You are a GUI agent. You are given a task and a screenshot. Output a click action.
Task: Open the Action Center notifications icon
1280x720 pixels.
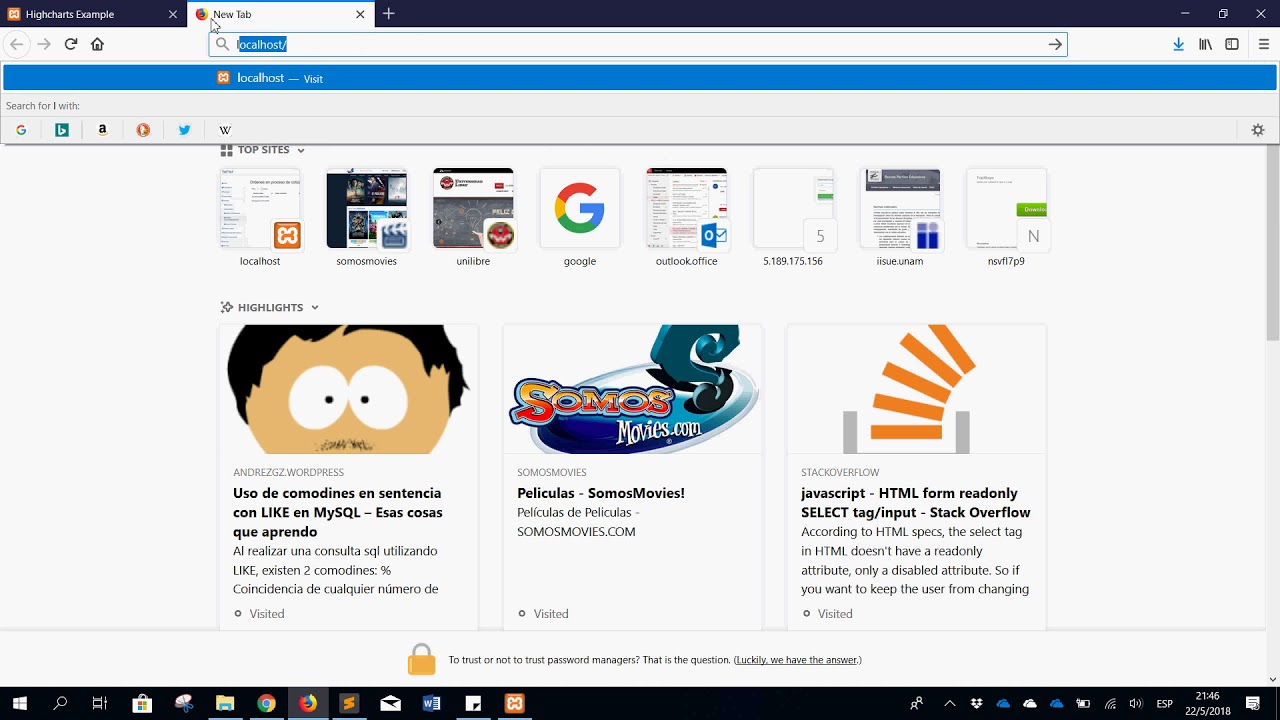[1253, 703]
